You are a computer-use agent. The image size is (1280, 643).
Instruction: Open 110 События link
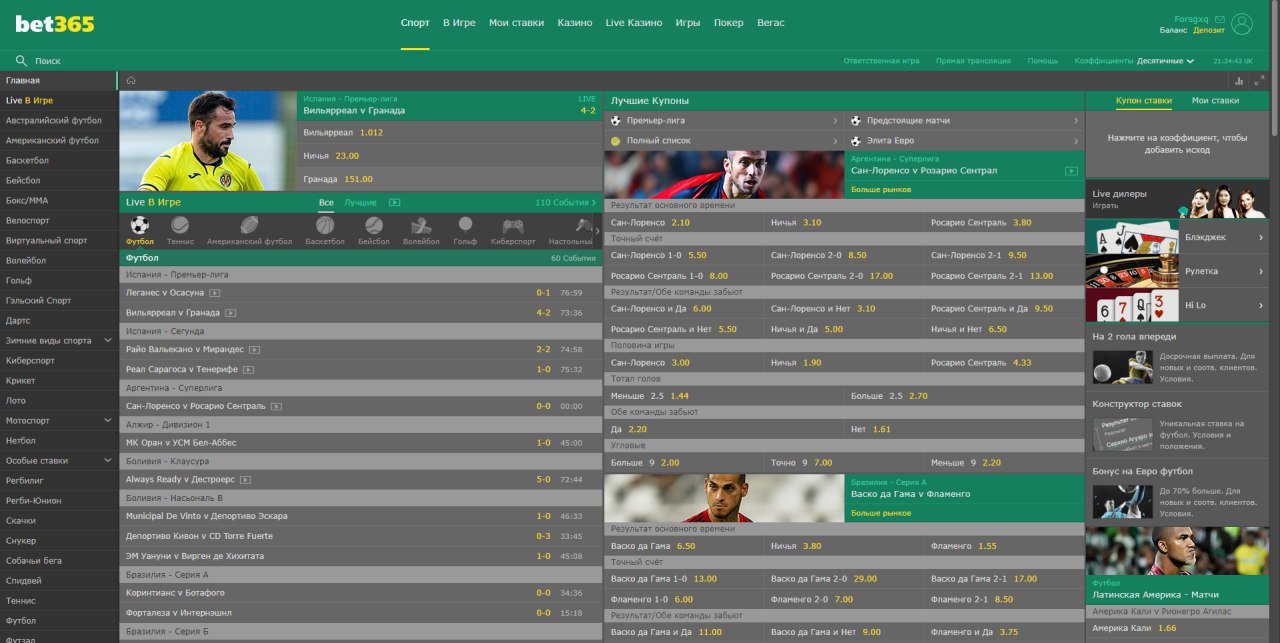coord(565,202)
